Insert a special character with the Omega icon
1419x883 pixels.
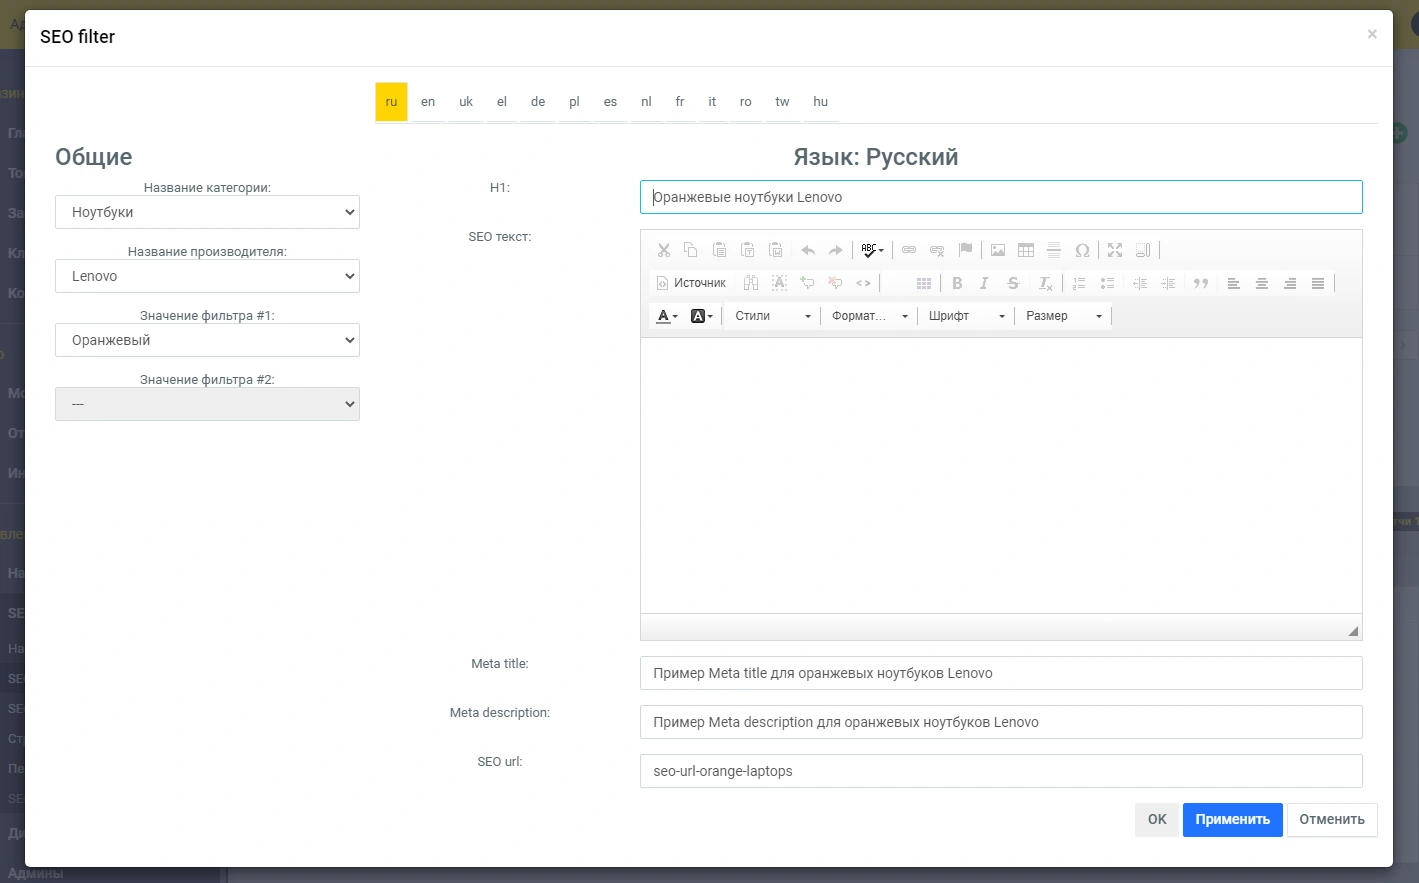(1082, 250)
